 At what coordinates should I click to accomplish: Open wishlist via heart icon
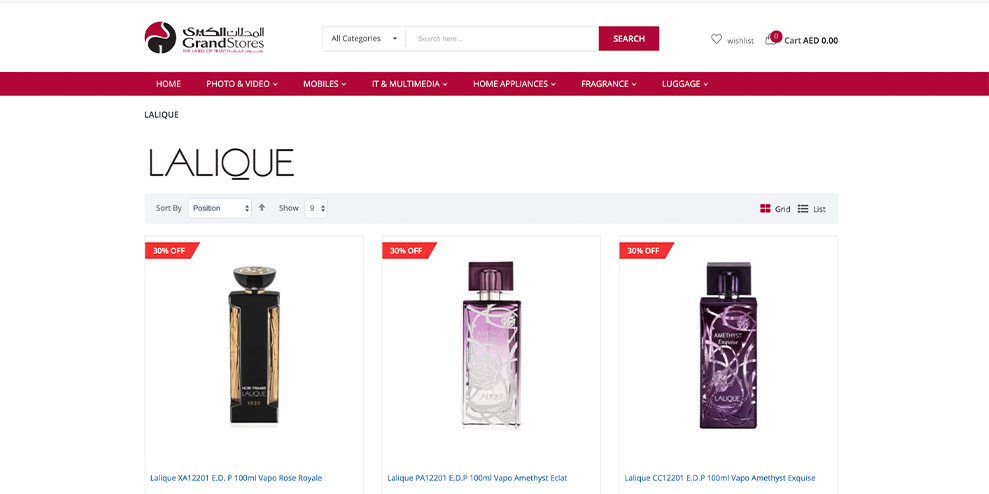[717, 39]
